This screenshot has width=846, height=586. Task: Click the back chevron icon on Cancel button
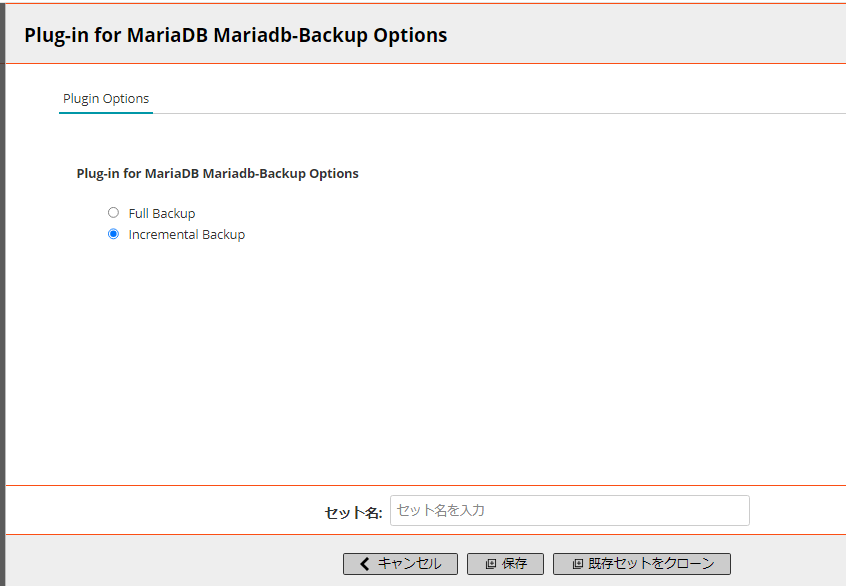[365, 564]
